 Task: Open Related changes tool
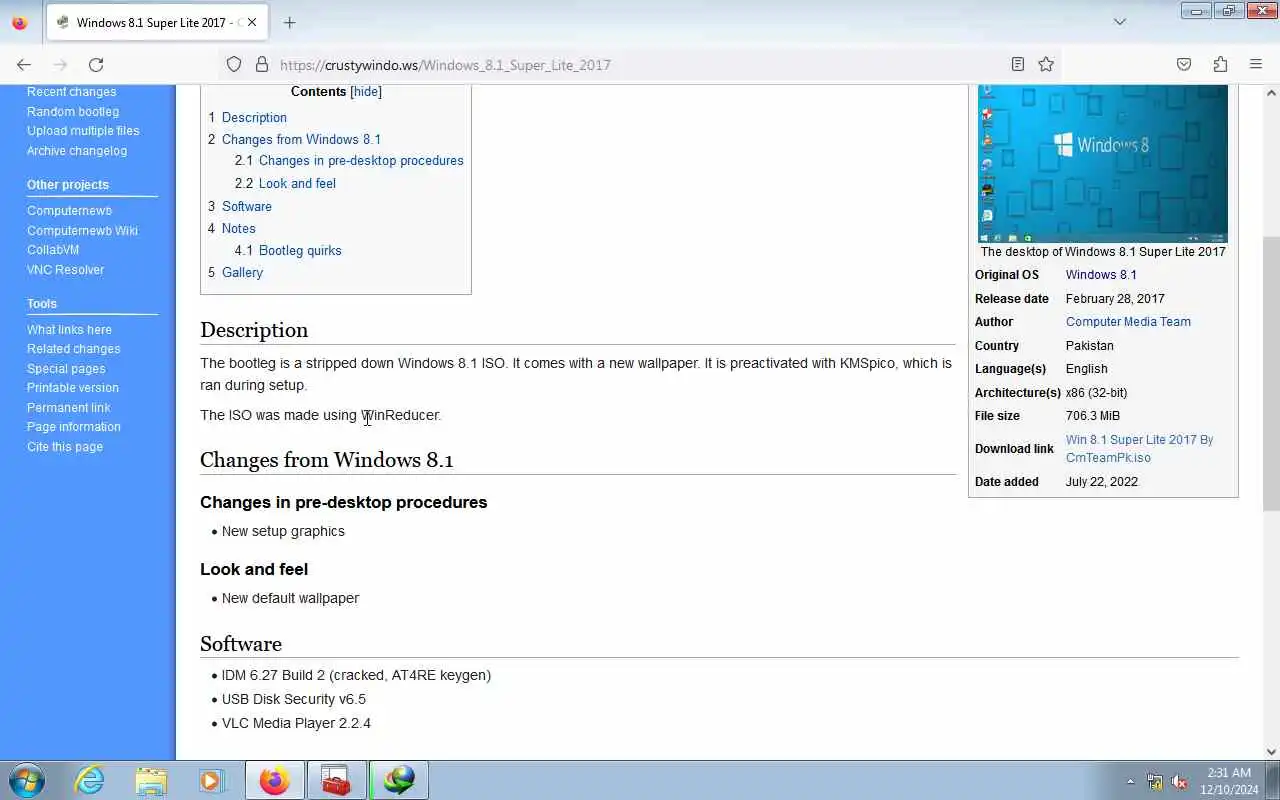[73, 349]
